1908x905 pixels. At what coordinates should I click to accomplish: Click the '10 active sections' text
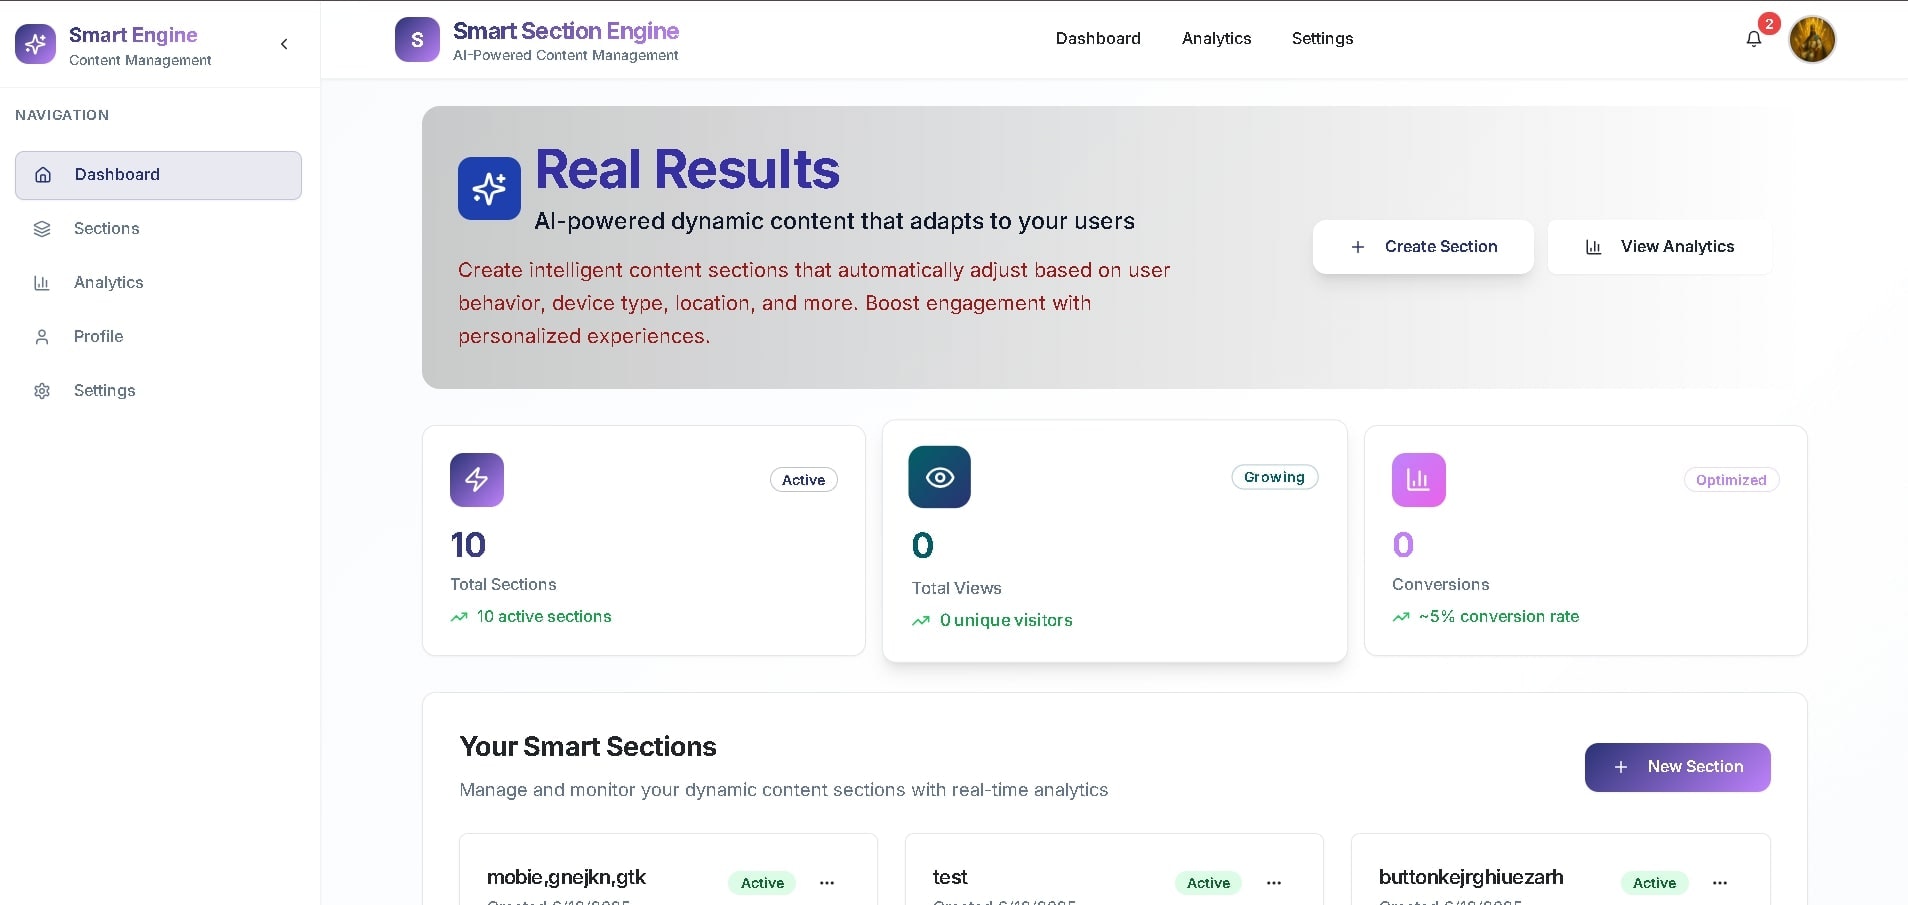point(544,617)
